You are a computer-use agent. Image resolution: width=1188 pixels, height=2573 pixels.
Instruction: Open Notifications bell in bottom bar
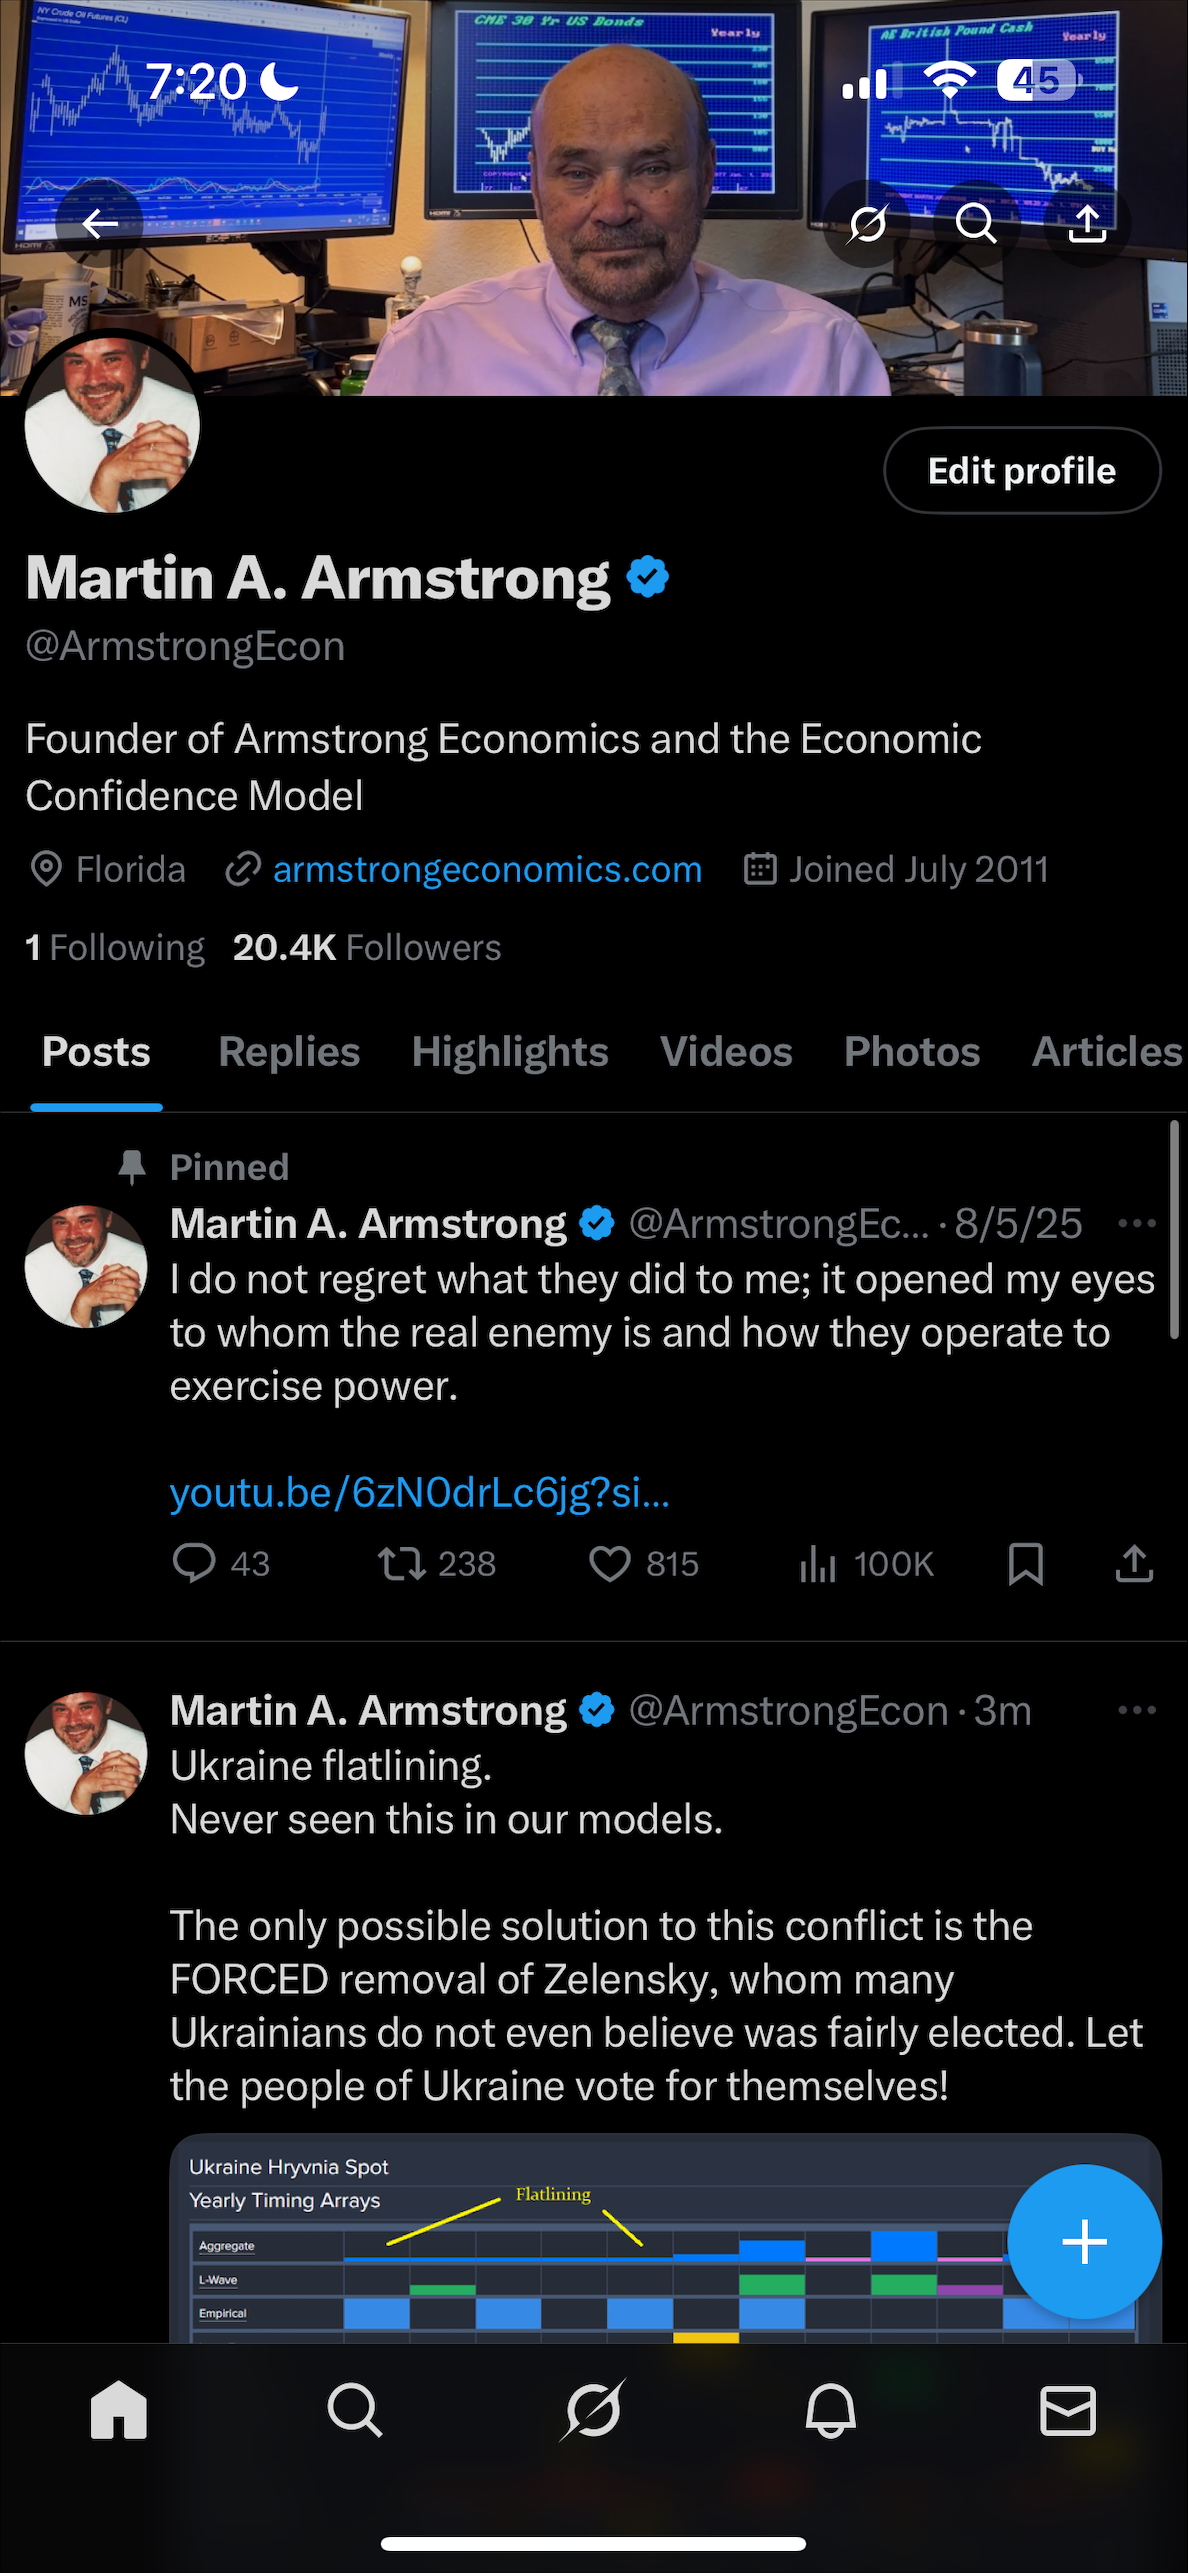pyautogui.click(x=830, y=2410)
